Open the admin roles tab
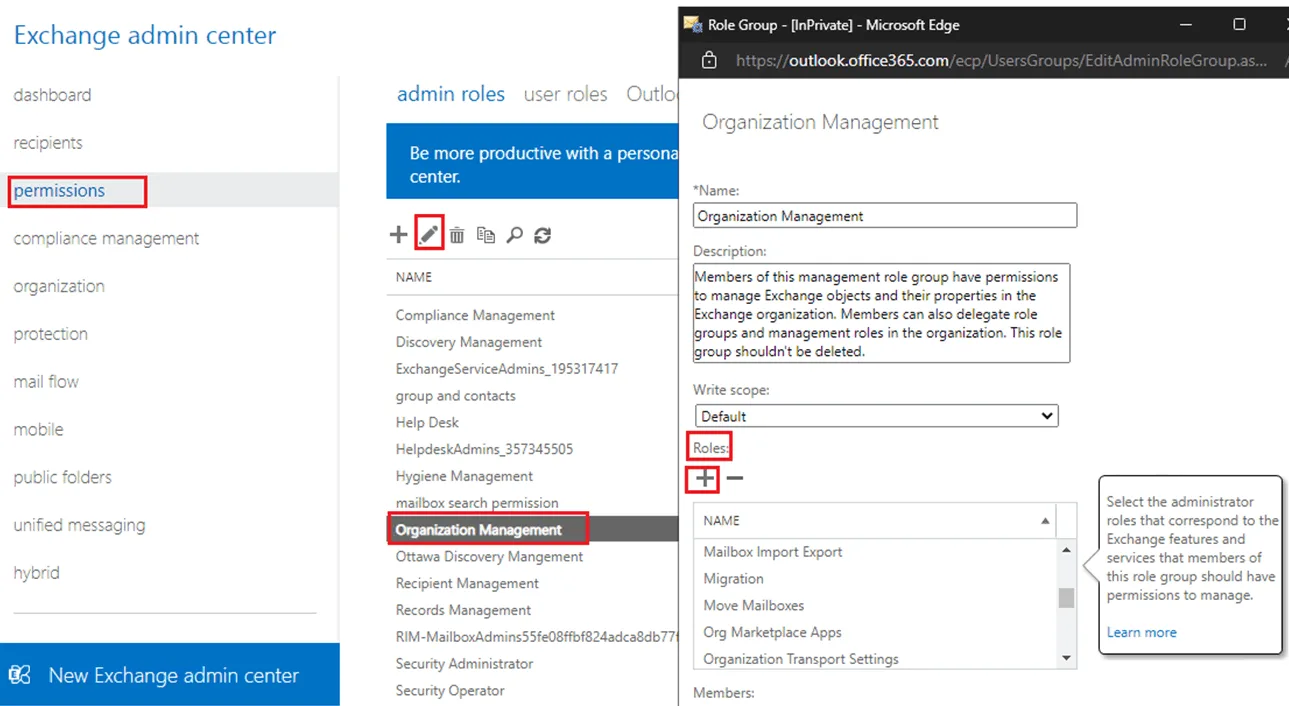Screen dimensions: 1289x706 tap(450, 94)
